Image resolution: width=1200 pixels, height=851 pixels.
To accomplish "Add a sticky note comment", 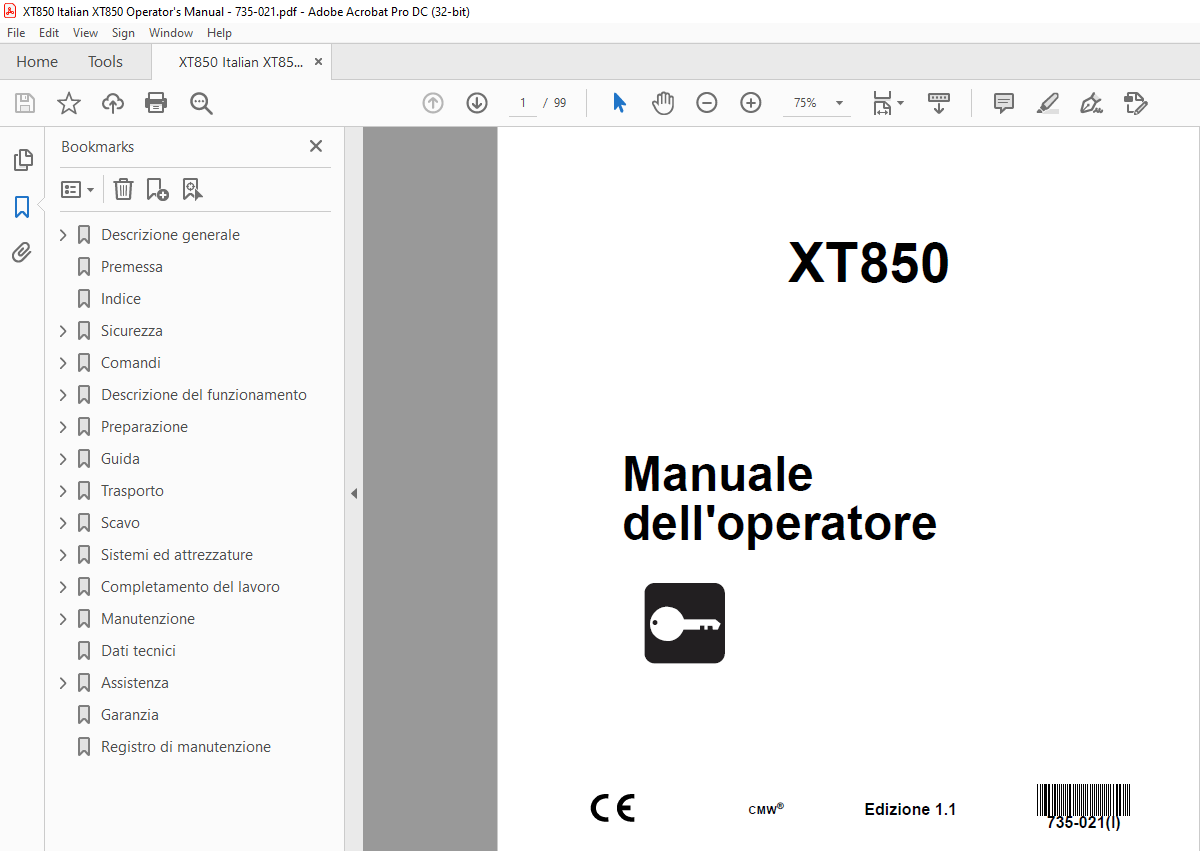I will (x=1004, y=103).
